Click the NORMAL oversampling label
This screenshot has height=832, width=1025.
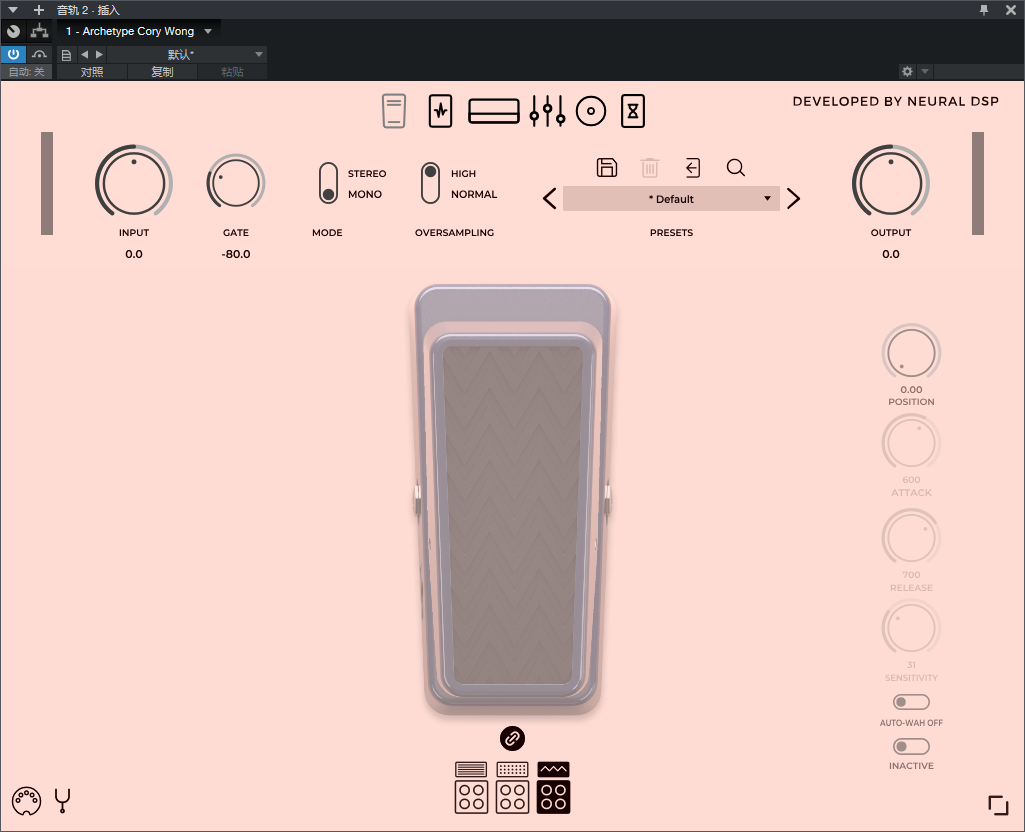coord(474,194)
